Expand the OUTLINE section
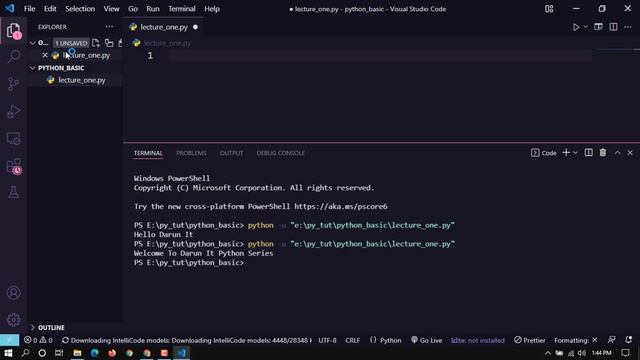 33,327
